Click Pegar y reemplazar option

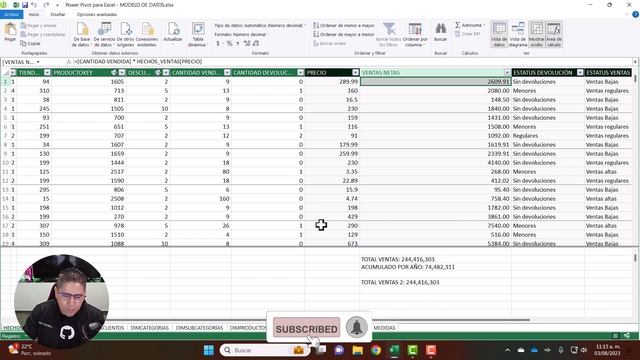(x=43, y=35)
